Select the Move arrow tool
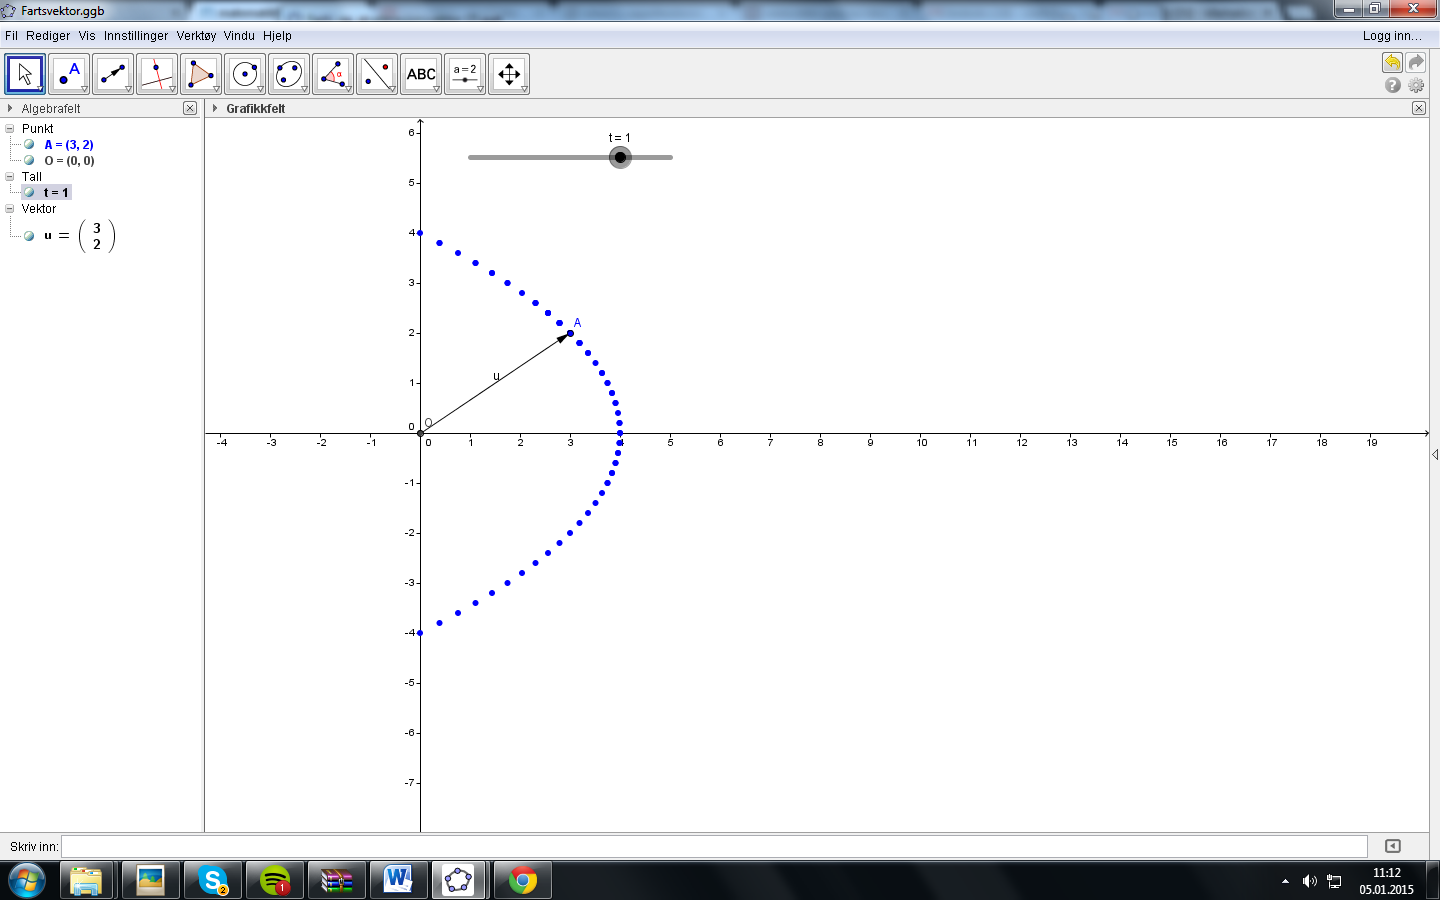 pyautogui.click(x=25, y=74)
